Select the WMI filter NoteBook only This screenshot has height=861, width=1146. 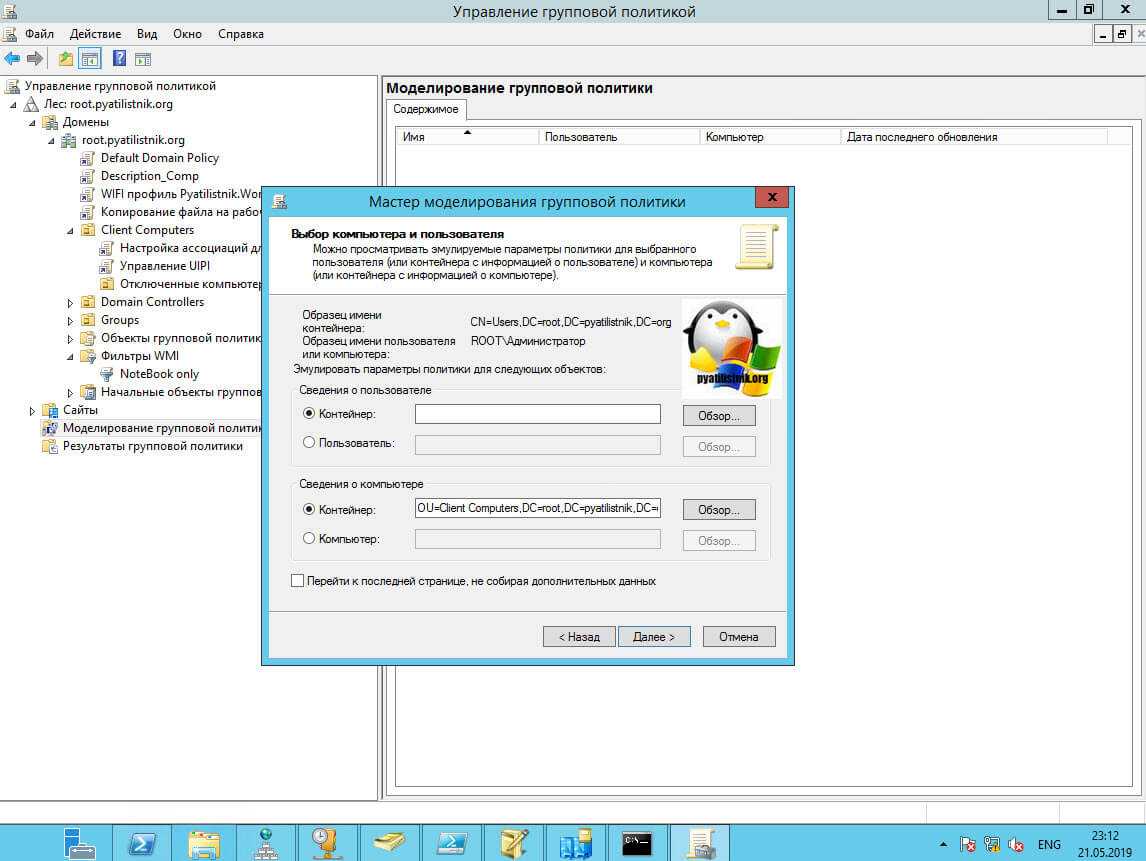[159, 374]
